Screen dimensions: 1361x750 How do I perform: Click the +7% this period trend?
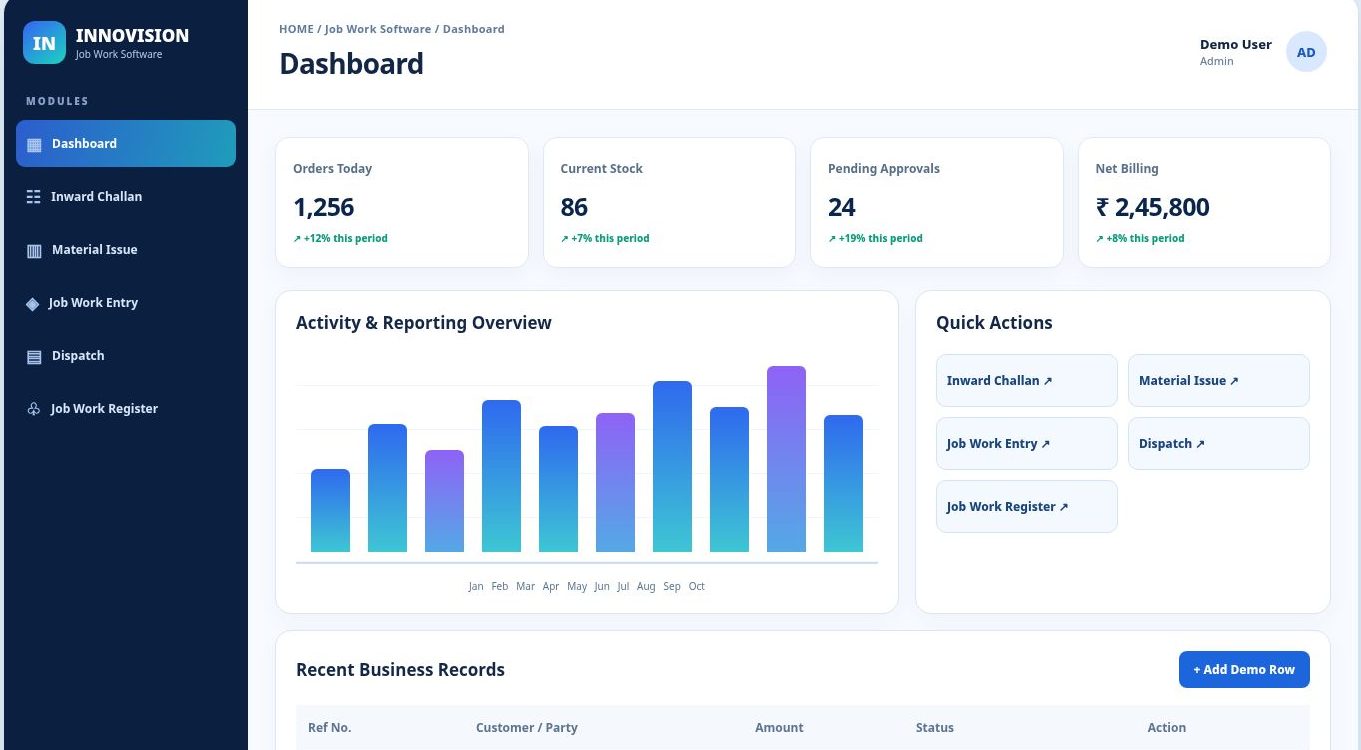(605, 238)
